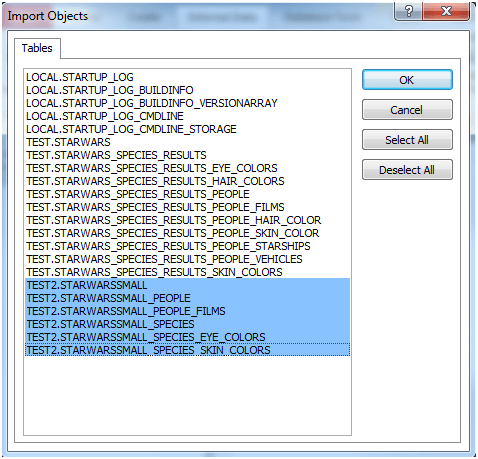Open the dialog help question mark

(408, 12)
